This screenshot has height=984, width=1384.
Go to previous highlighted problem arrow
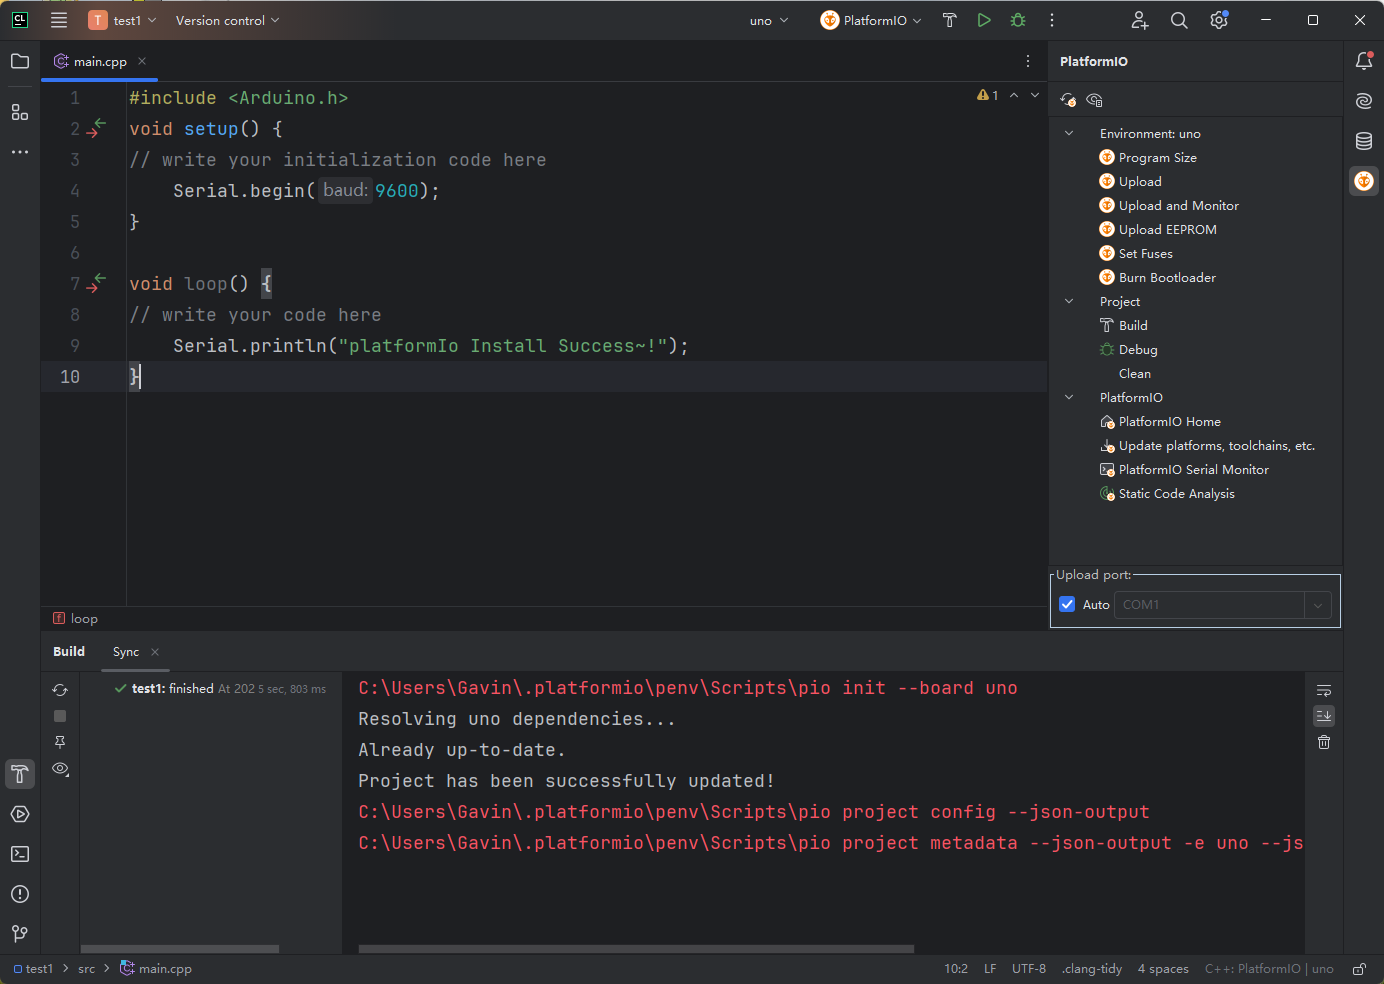click(x=1014, y=95)
